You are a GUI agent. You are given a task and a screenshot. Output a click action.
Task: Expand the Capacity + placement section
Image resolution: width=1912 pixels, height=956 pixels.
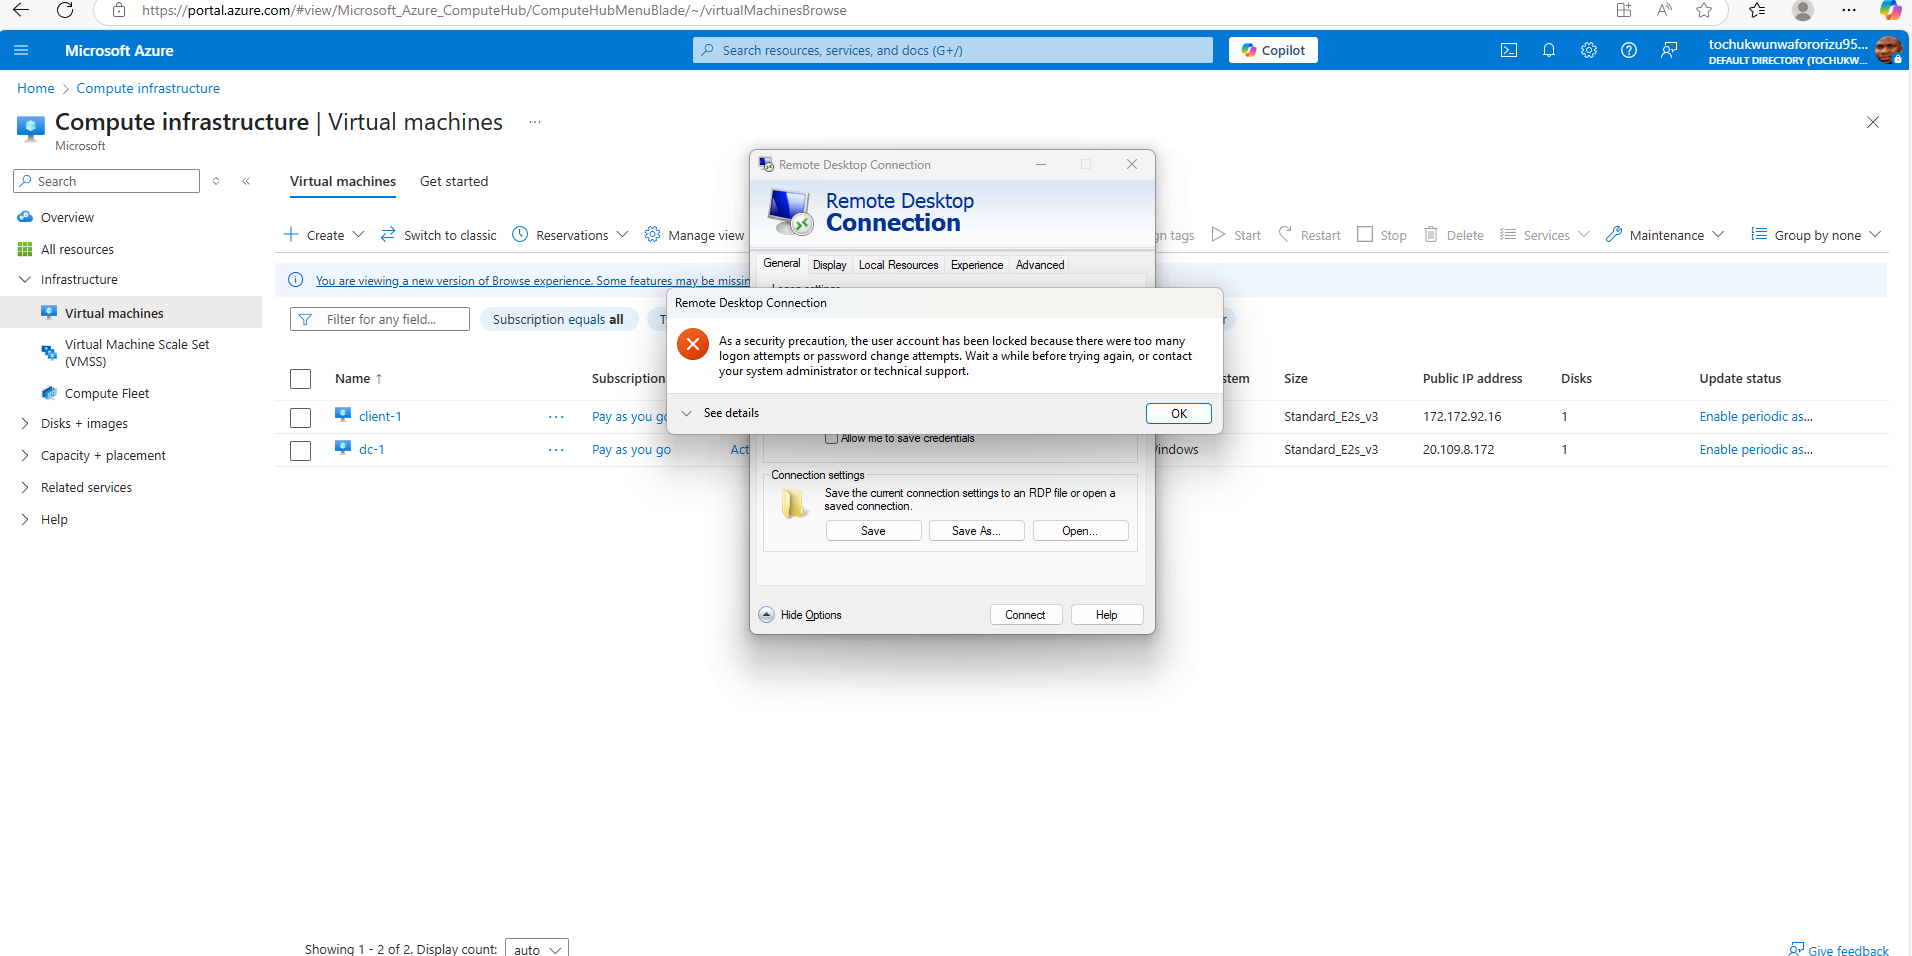(x=25, y=455)
